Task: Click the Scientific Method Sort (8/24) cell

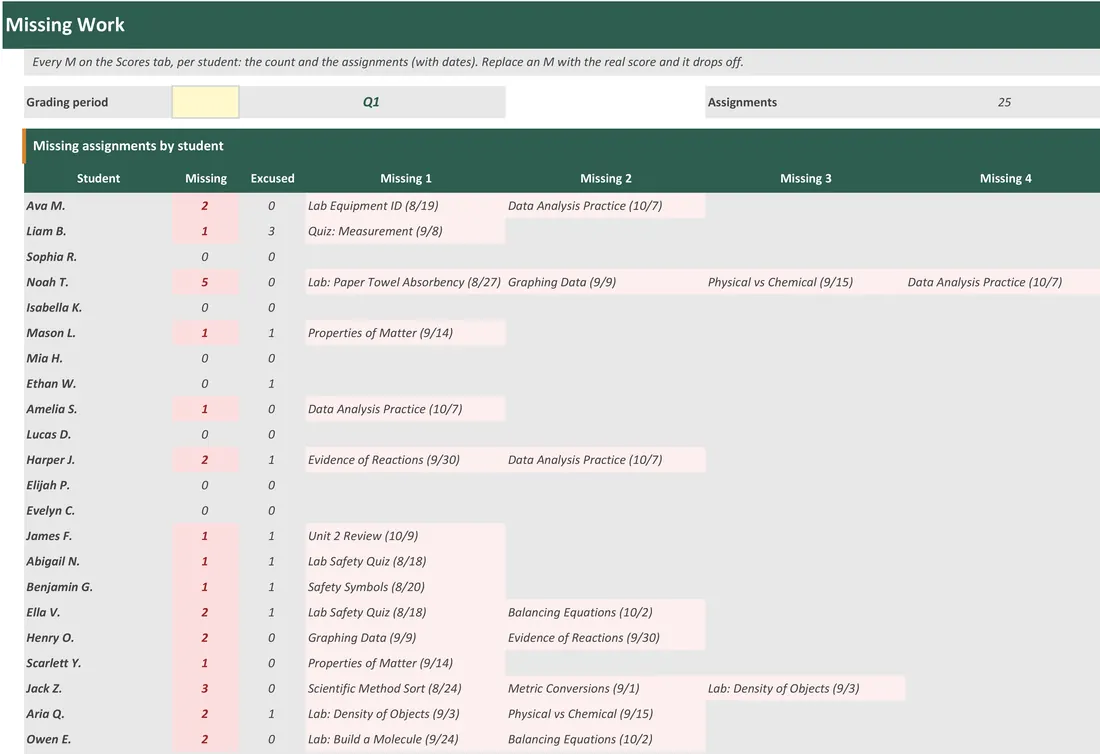Action: 405,688
